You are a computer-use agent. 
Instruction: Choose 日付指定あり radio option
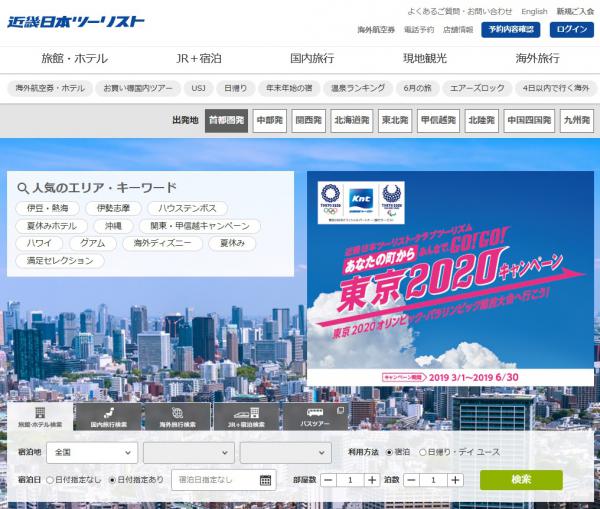click(112, 480)
